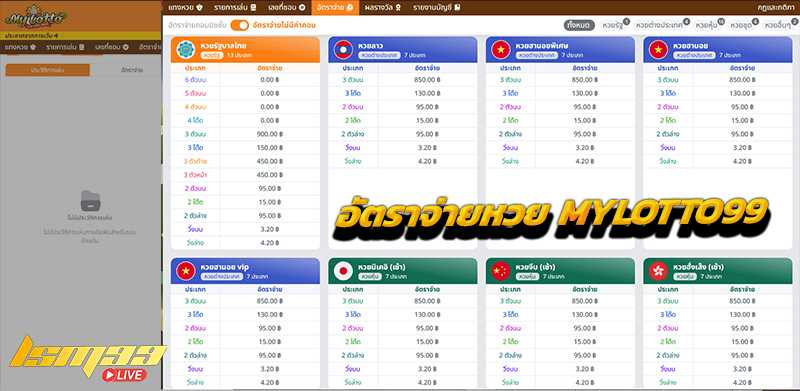Open รายการเล่น in the top bar
The width and height of the screenshot is (800, 391).
pos(236,8)
